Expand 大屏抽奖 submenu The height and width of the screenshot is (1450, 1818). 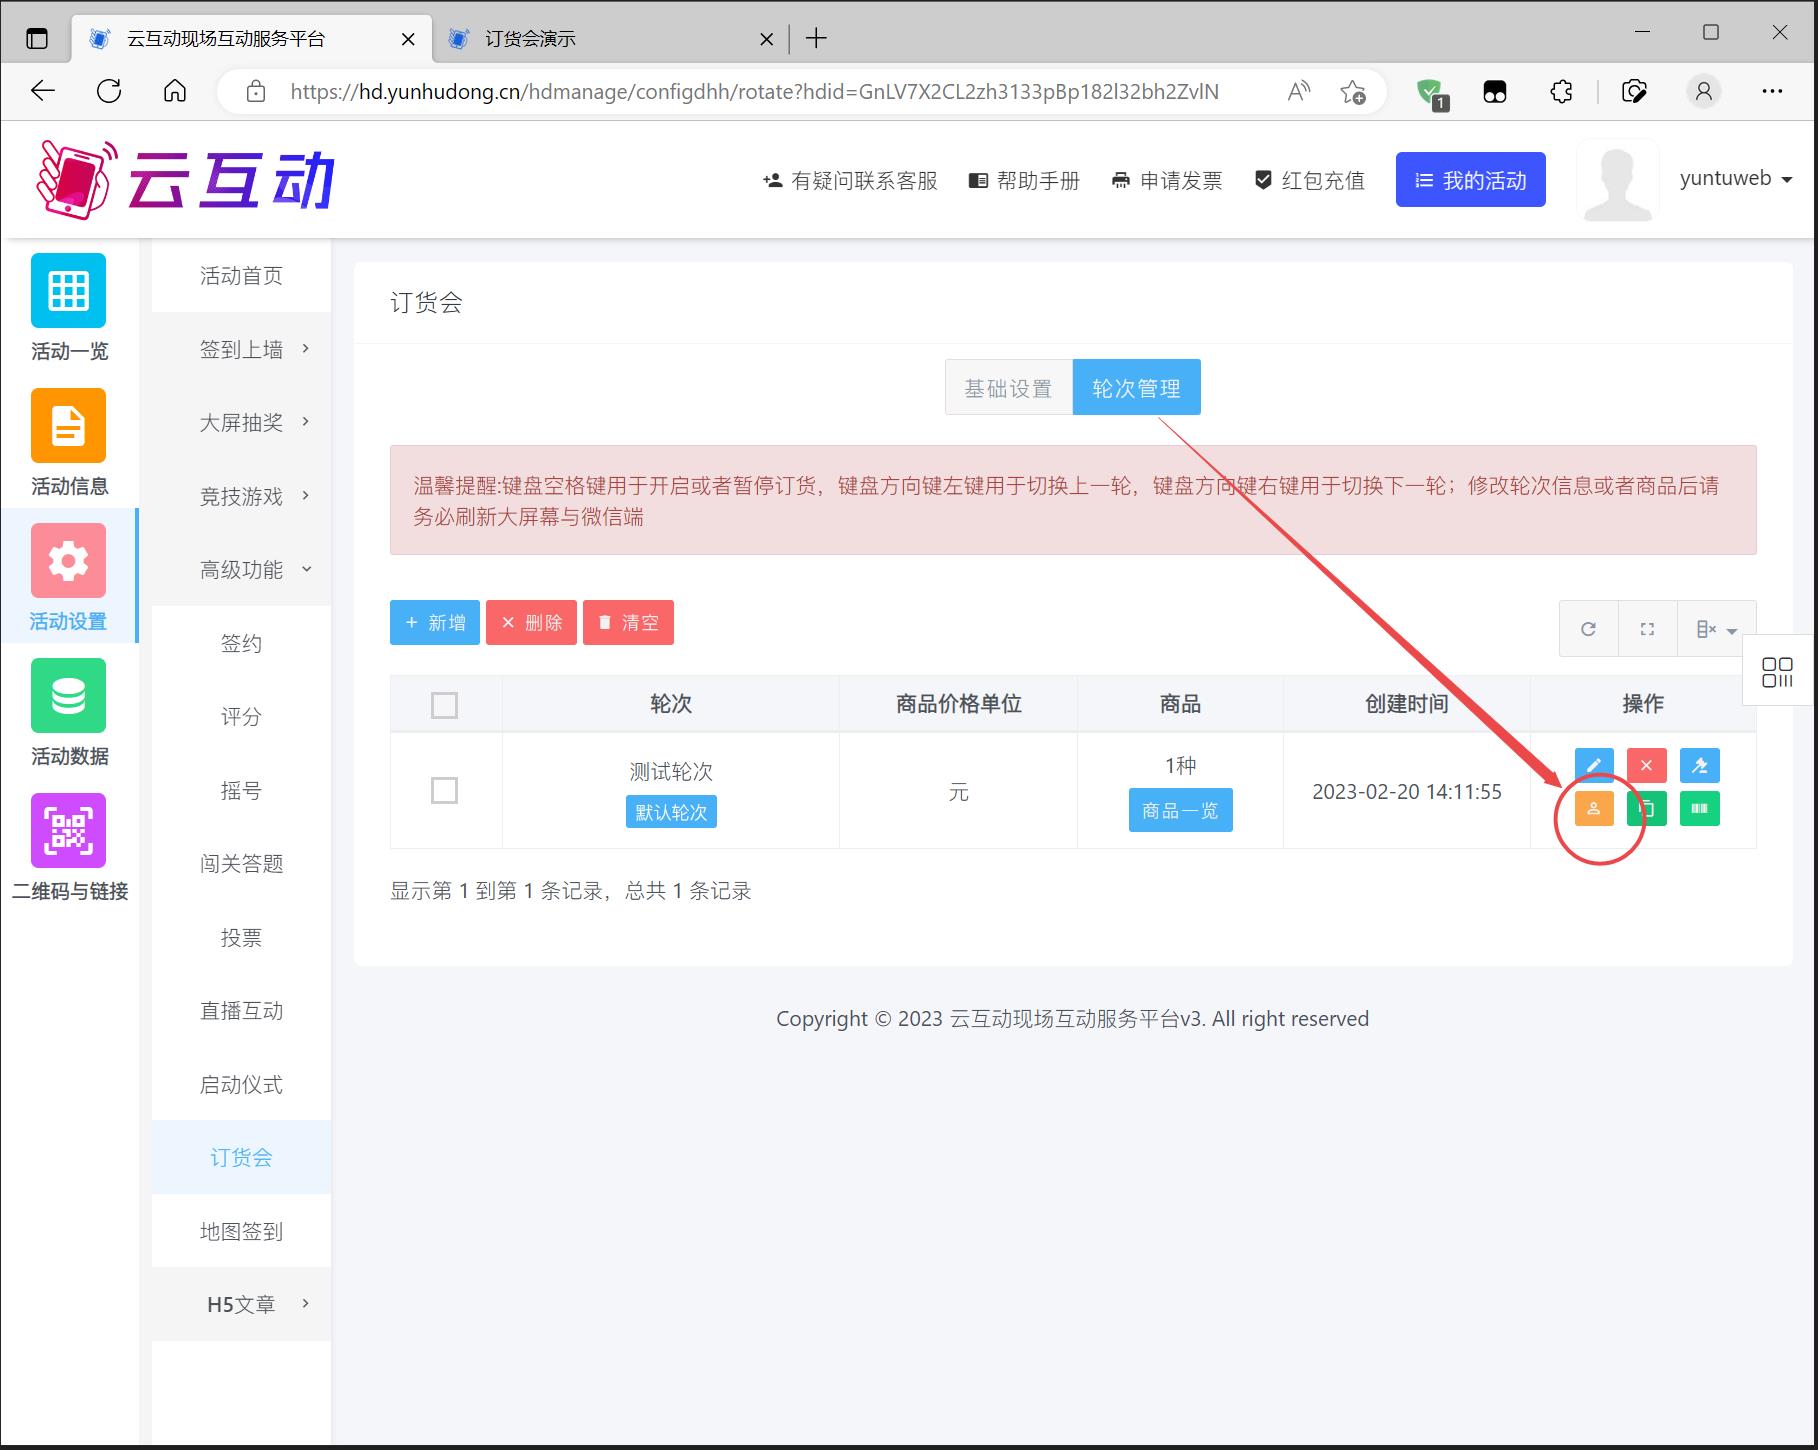[241, 423]
